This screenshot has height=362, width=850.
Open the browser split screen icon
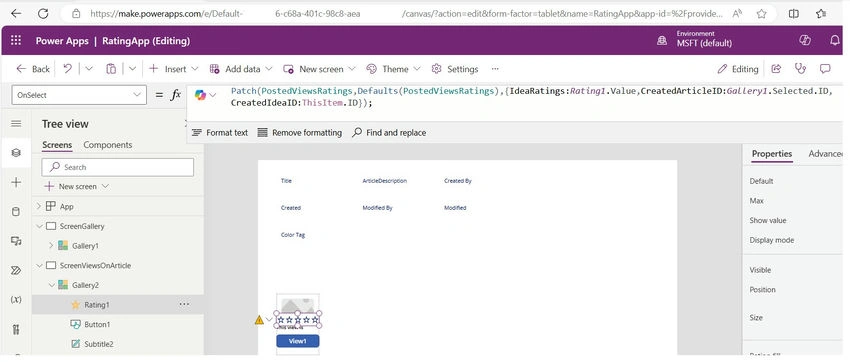click(x=794, y=14)
